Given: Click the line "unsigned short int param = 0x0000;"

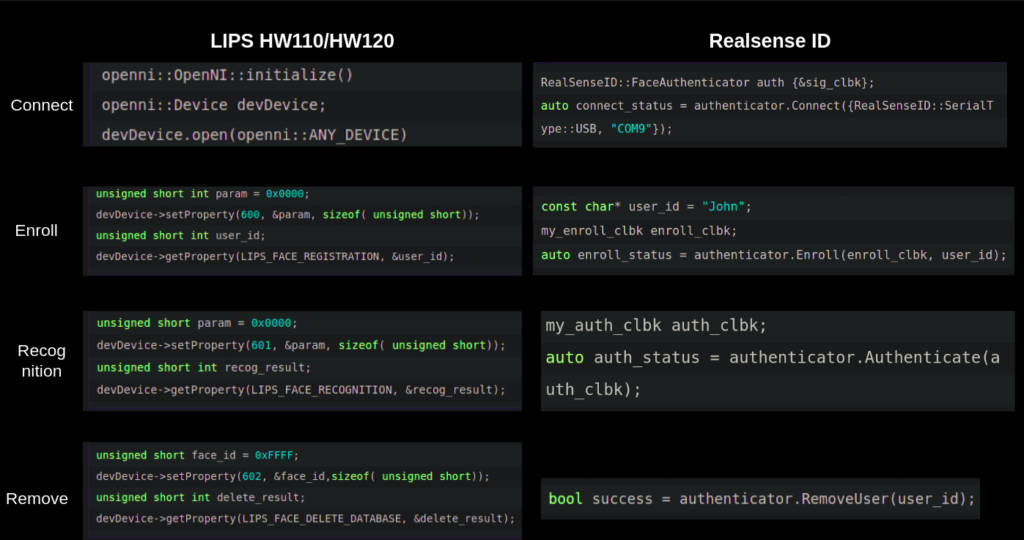Looking at the screenshot, I should [x=202, y=194].
